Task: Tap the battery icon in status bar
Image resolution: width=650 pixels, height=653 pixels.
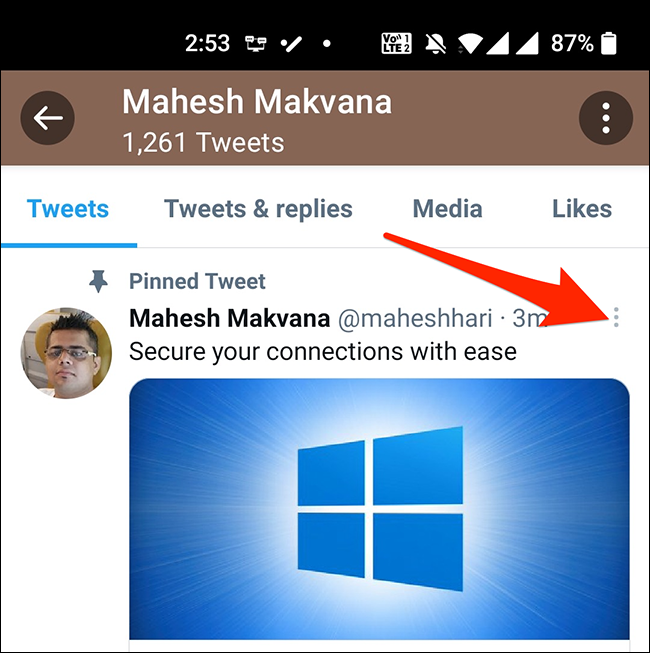Action: pos(609,43)
